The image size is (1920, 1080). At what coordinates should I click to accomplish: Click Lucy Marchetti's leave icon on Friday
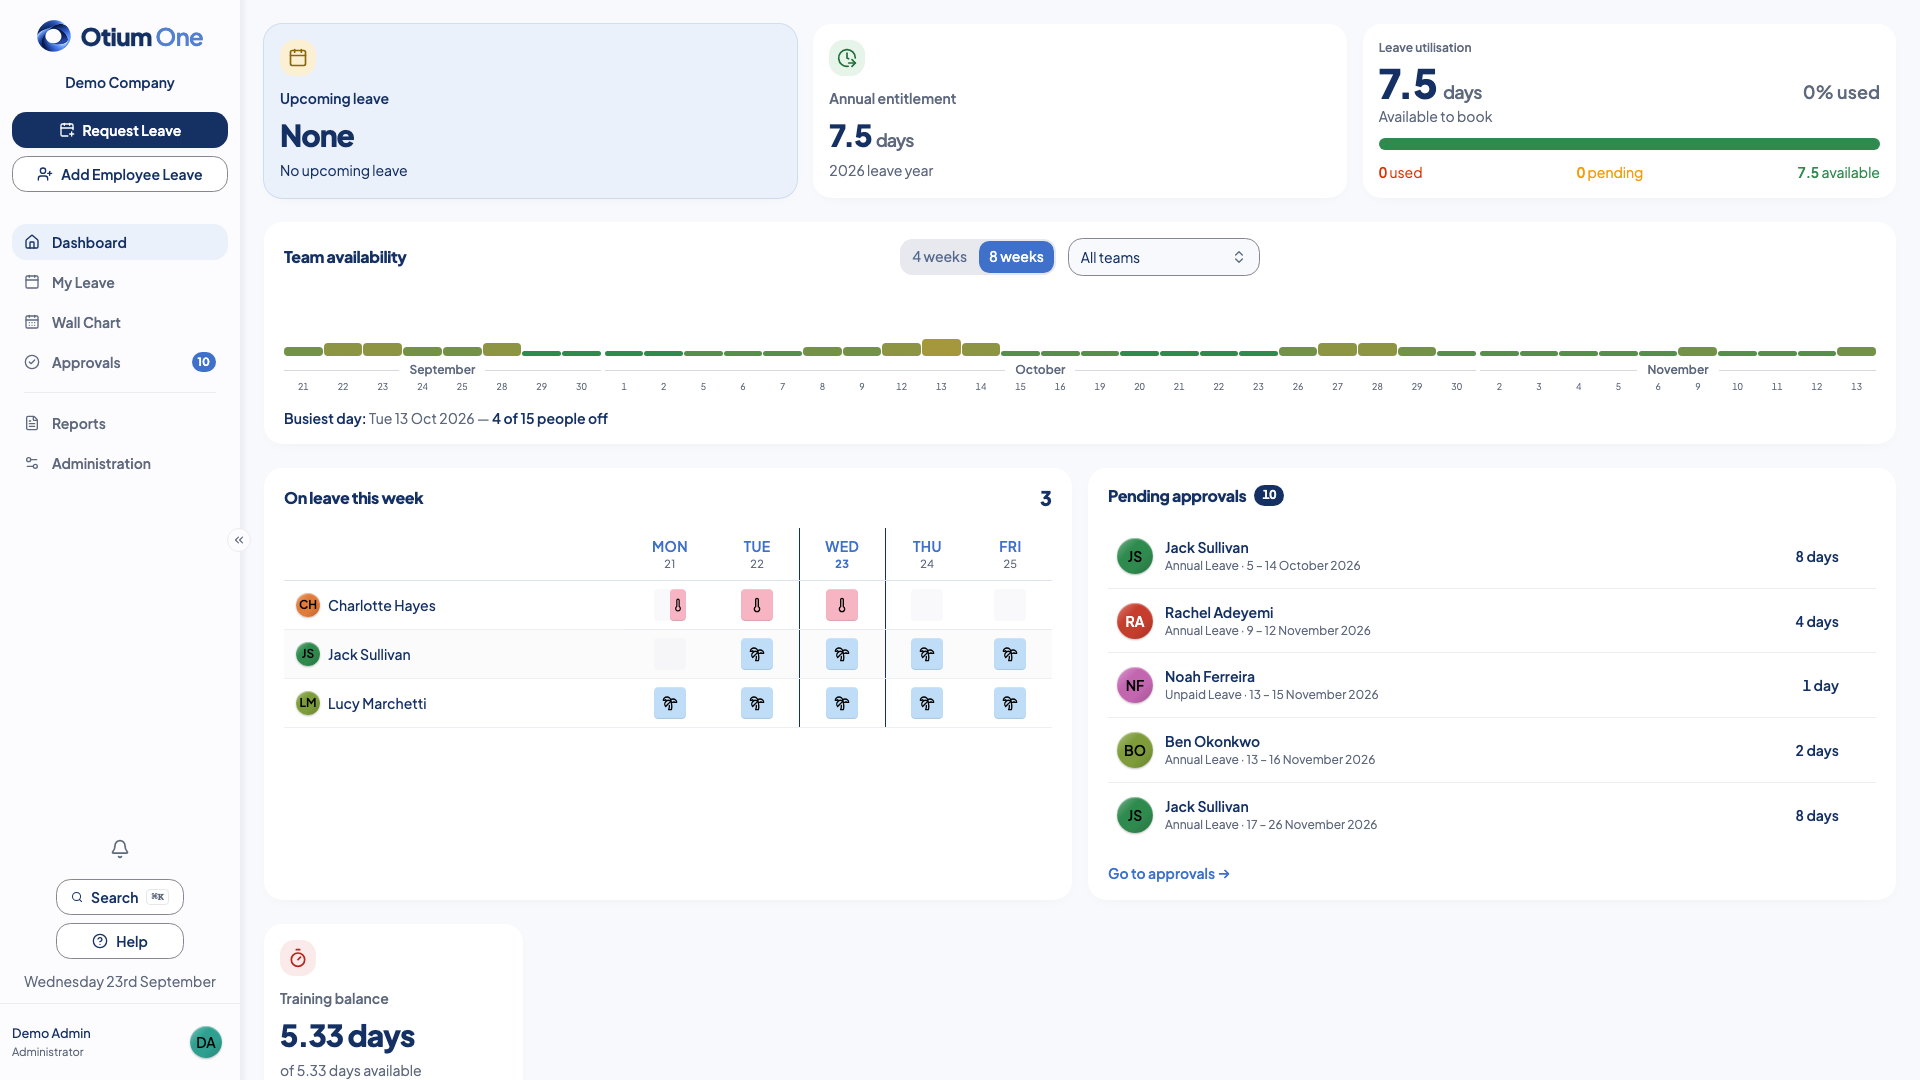click(1010, 703)
